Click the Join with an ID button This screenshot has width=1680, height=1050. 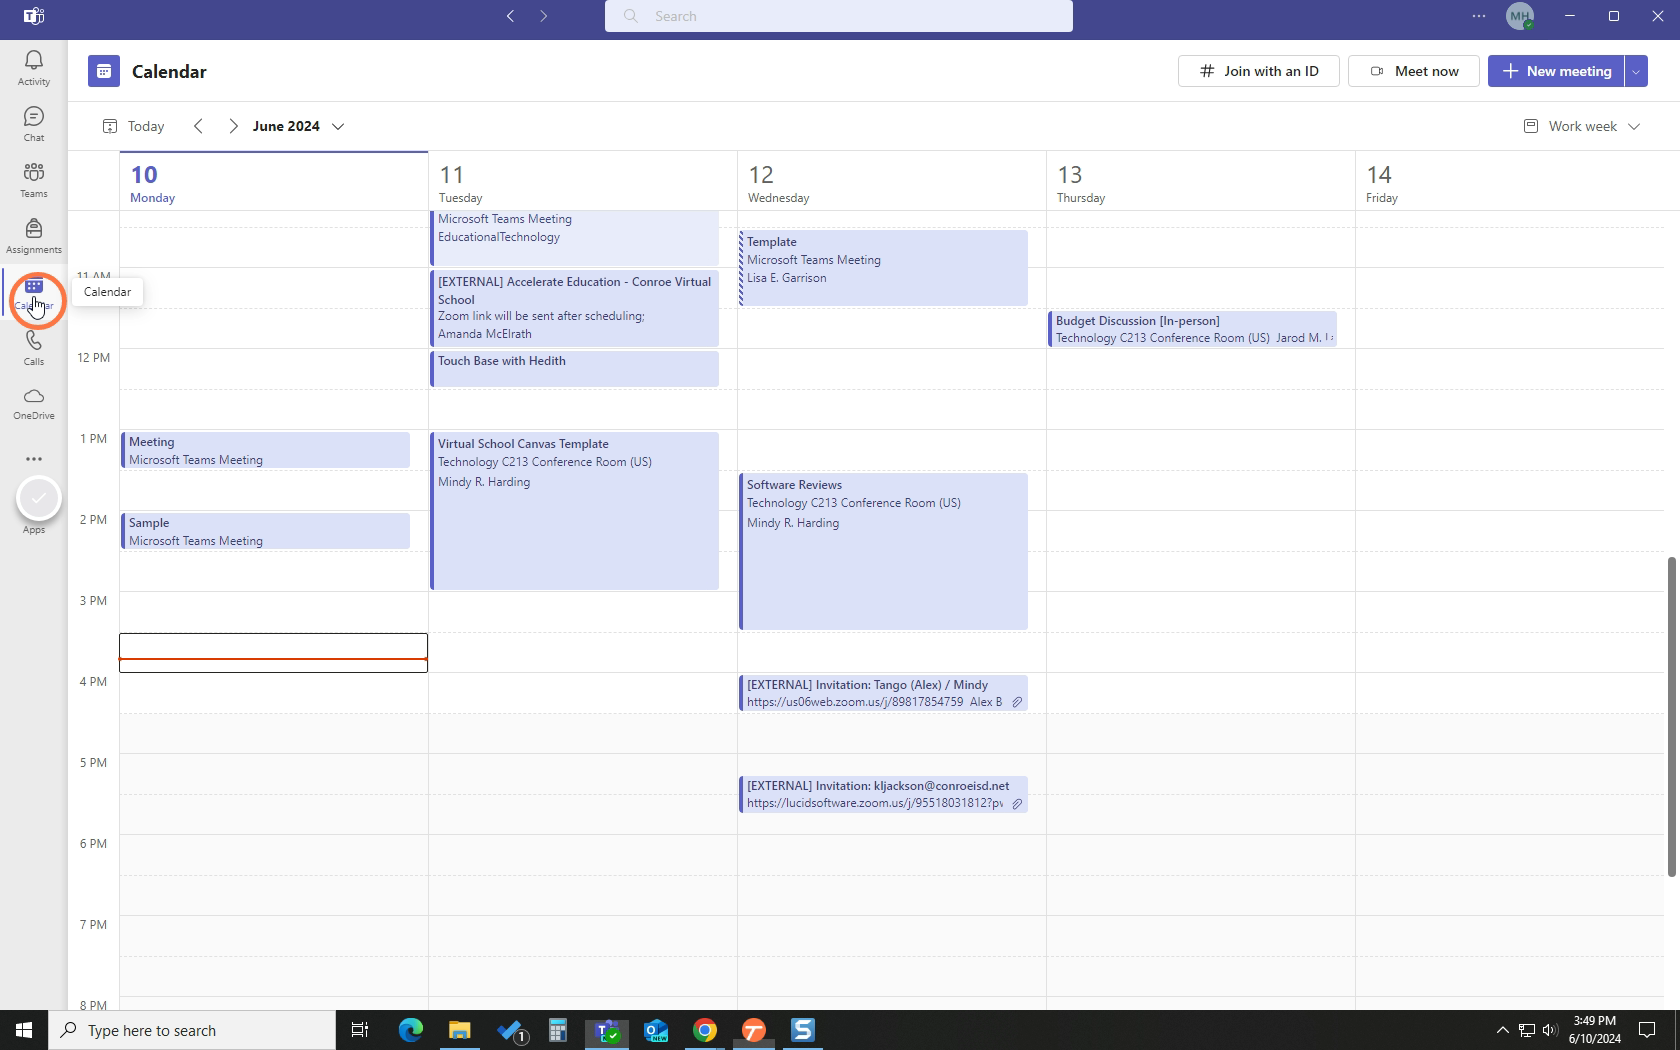(x=1259, y=71)
